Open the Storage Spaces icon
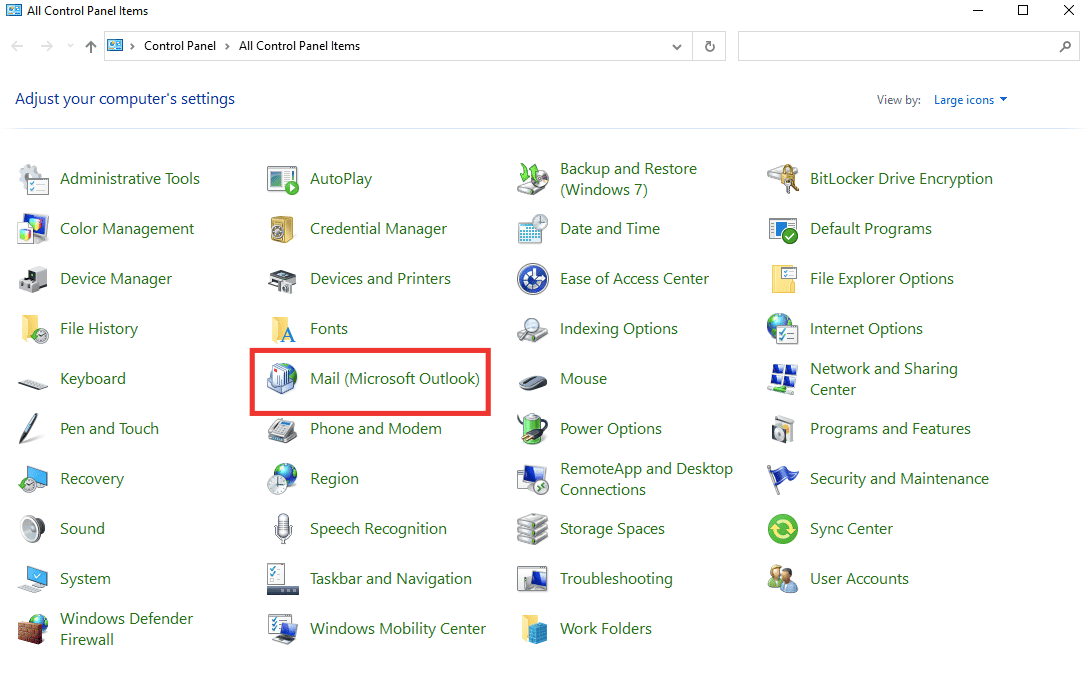 pyautogui.click(x=533, y=529)
